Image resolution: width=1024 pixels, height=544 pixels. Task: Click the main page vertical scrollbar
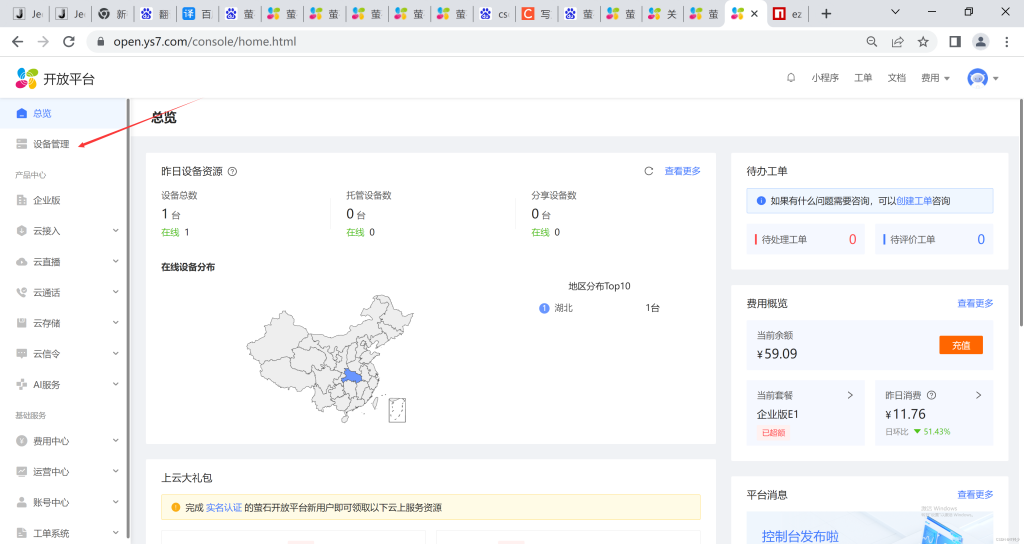click(x=1021, y=212)
